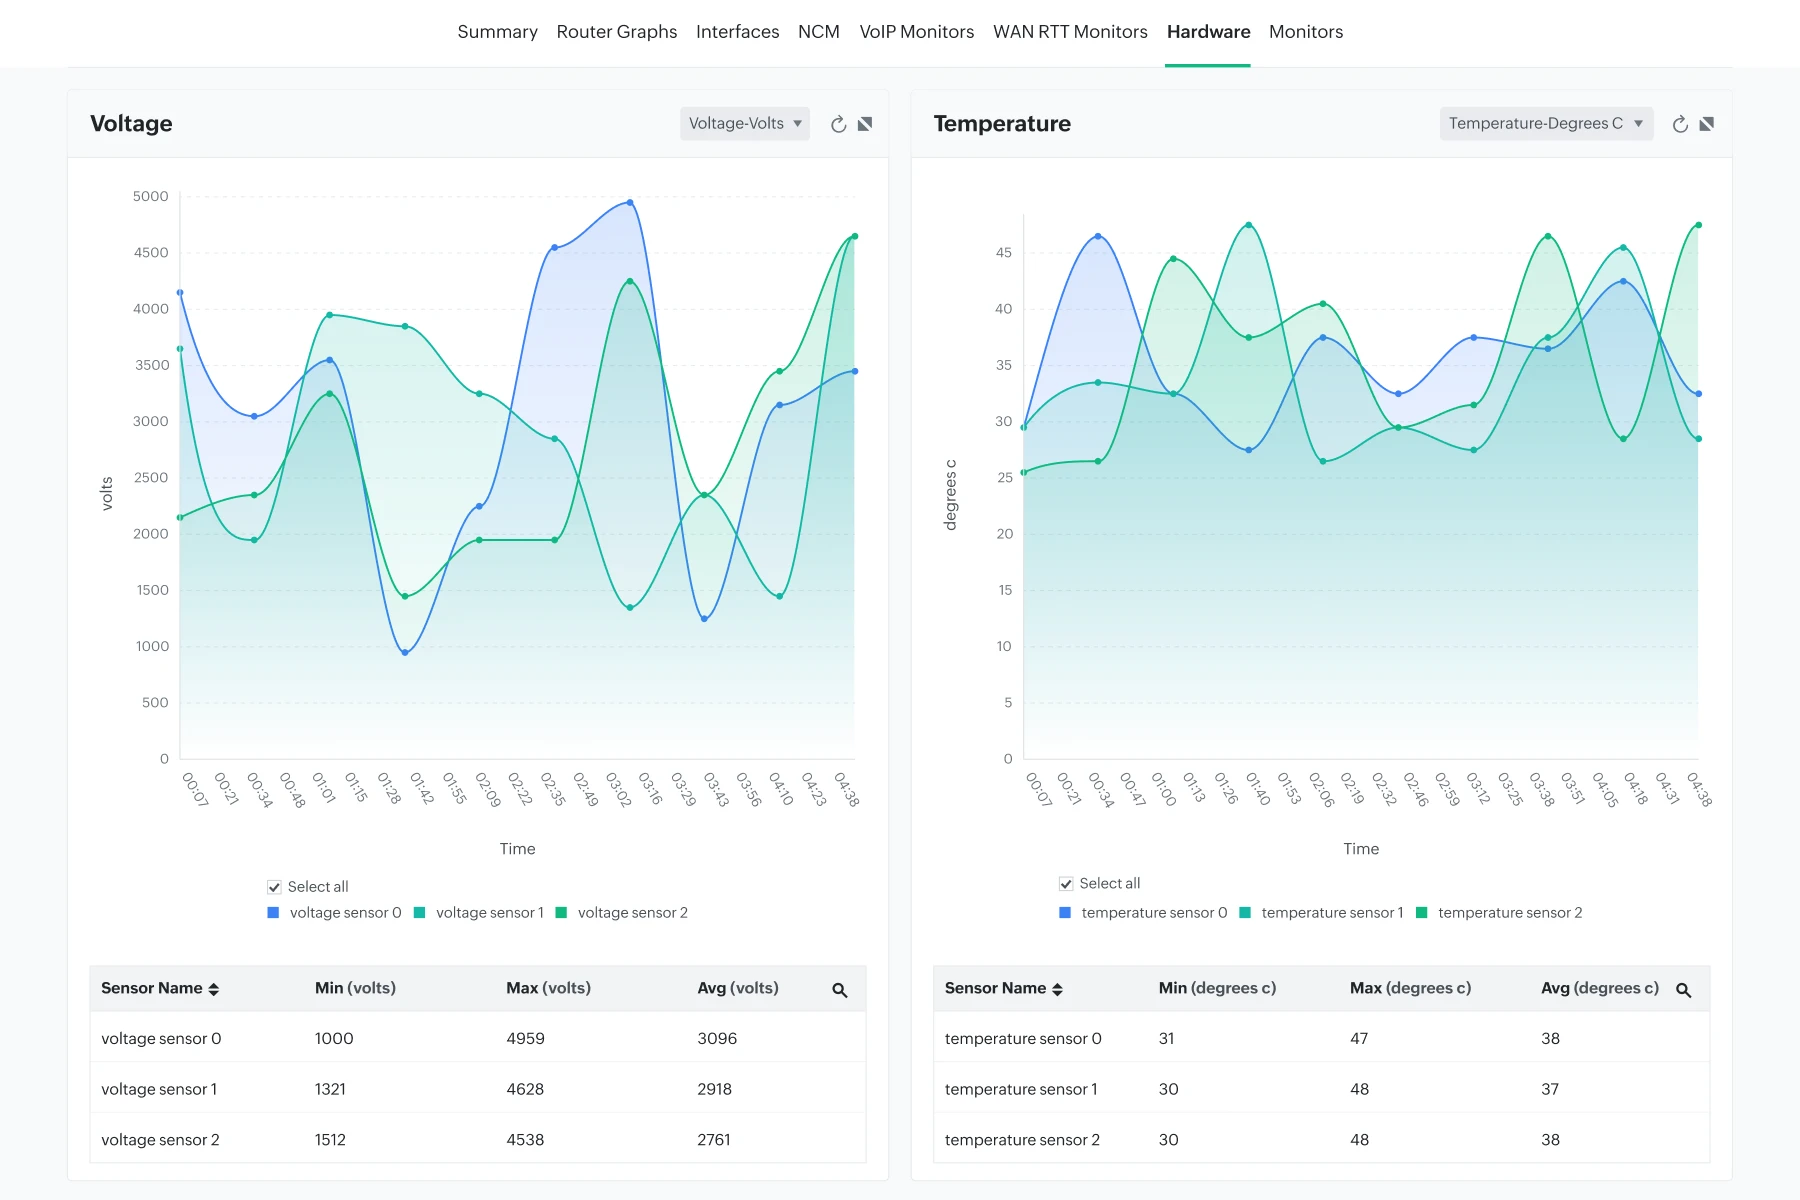Expand the Voltage widget to full view
The height and width of the screenshot is (1200, 1800).
[x=865, y=124]
